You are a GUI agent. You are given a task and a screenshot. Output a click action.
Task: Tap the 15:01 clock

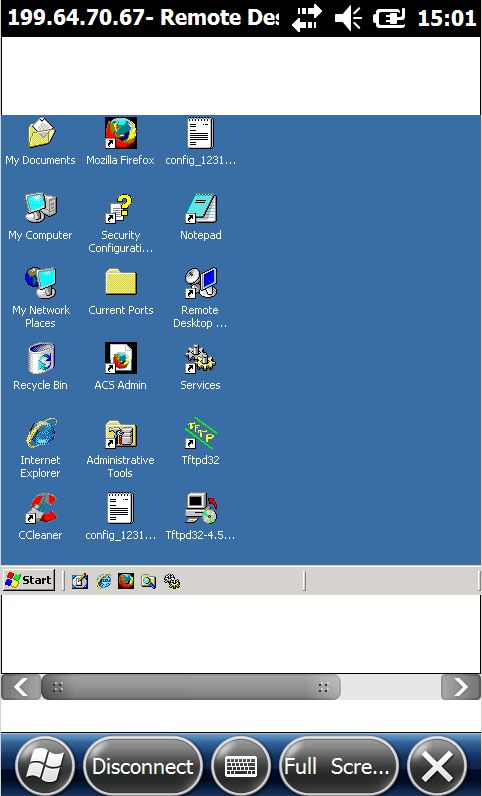pos(446,19)
